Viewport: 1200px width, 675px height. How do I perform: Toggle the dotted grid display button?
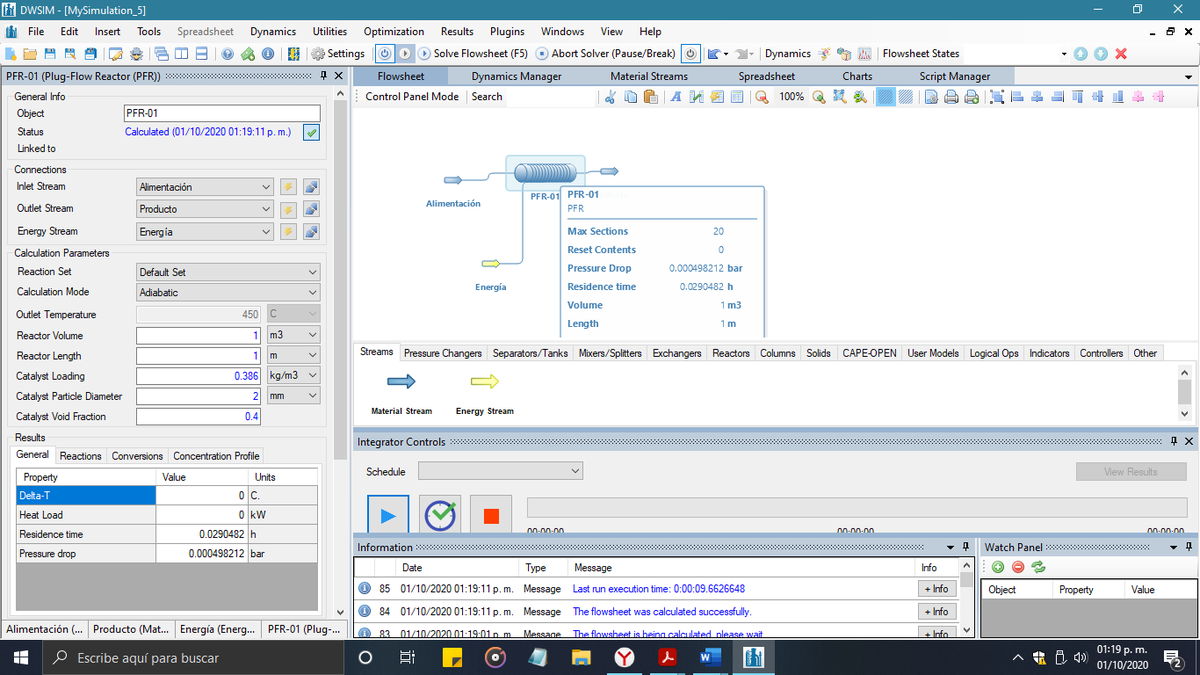pos(906,97)
